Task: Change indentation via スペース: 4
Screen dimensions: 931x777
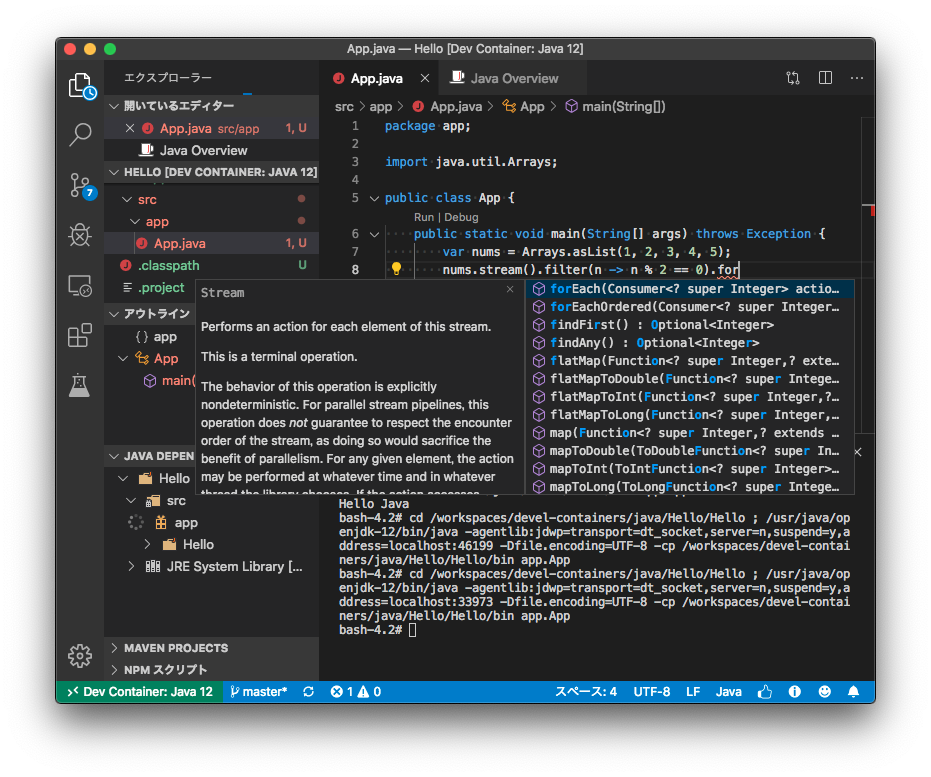Action: (x=585, y=692)
